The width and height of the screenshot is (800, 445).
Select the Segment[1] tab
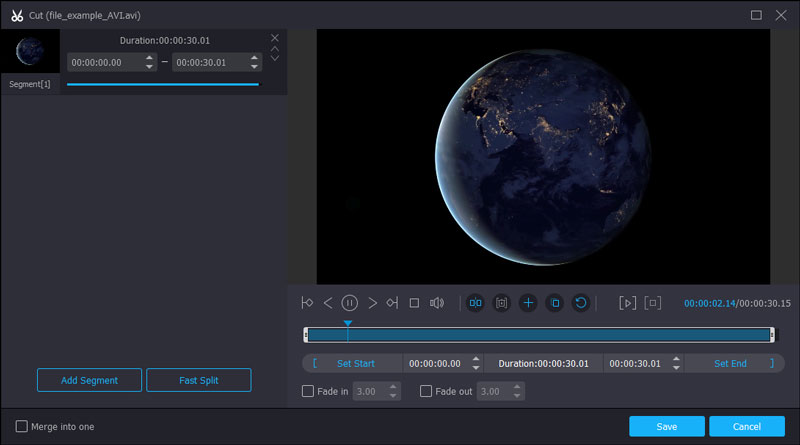(x=30, y=84)
